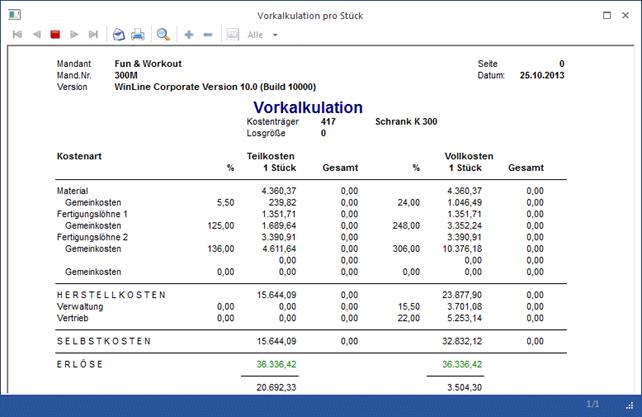Click the next page arrow

click(74, 35)
